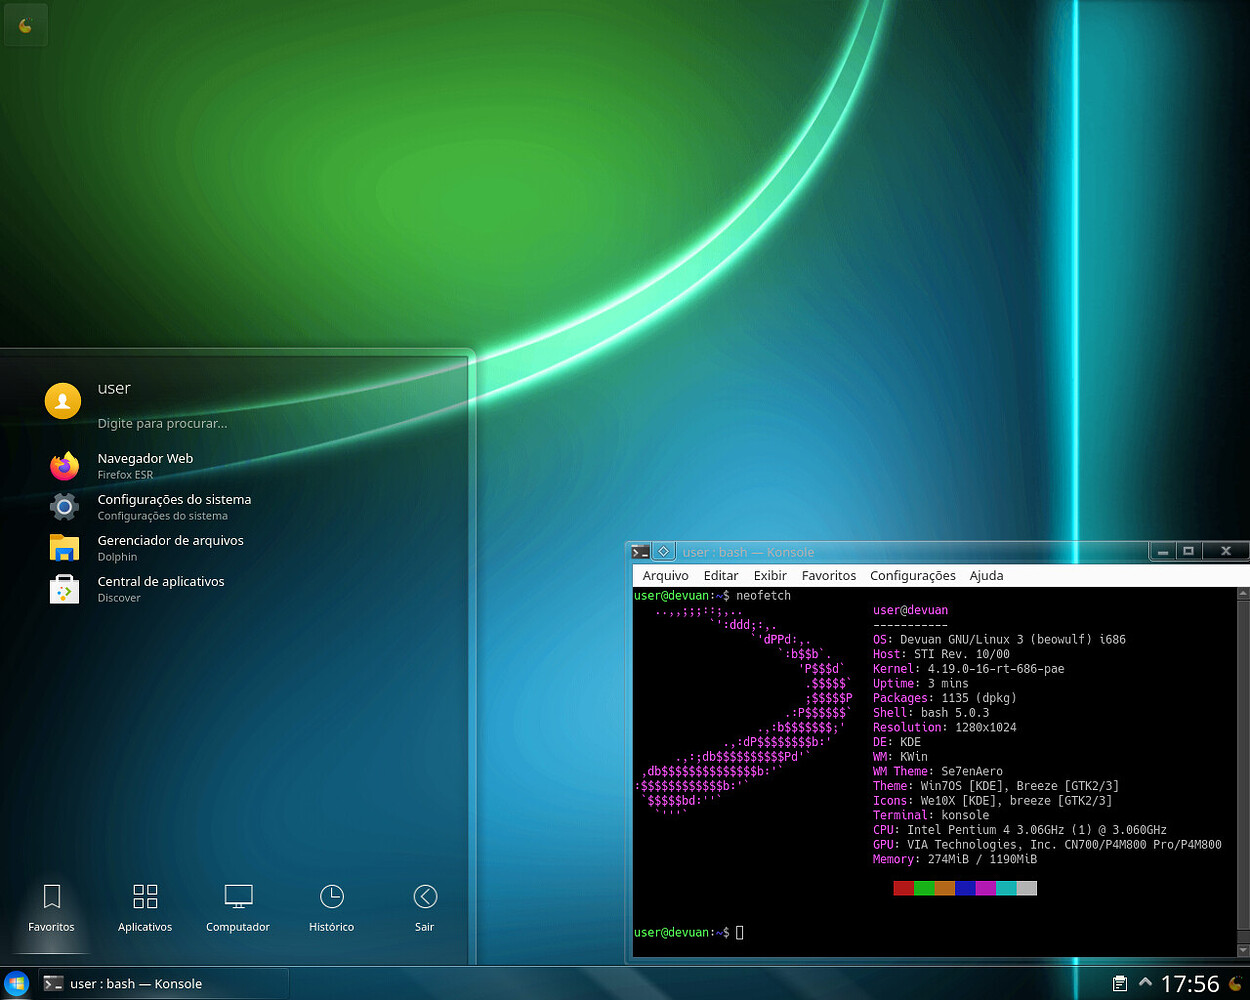1250x1000 pixels.
Task: Click the start menu button on taskbar
Action: click(x=17, y=983)
